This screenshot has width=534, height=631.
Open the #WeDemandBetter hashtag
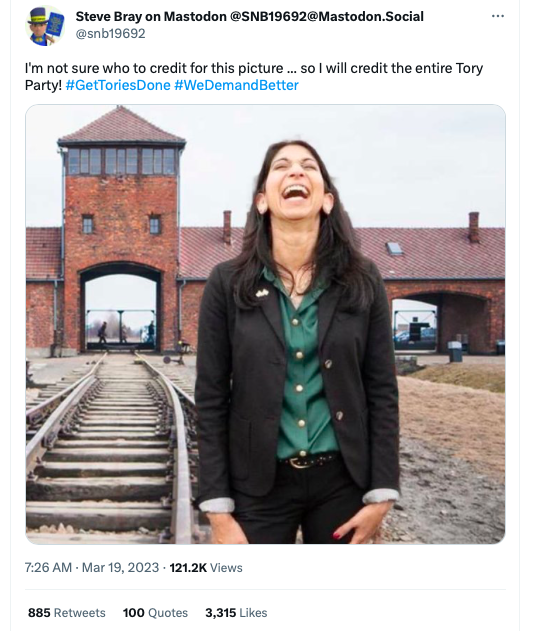click(236, 85)
